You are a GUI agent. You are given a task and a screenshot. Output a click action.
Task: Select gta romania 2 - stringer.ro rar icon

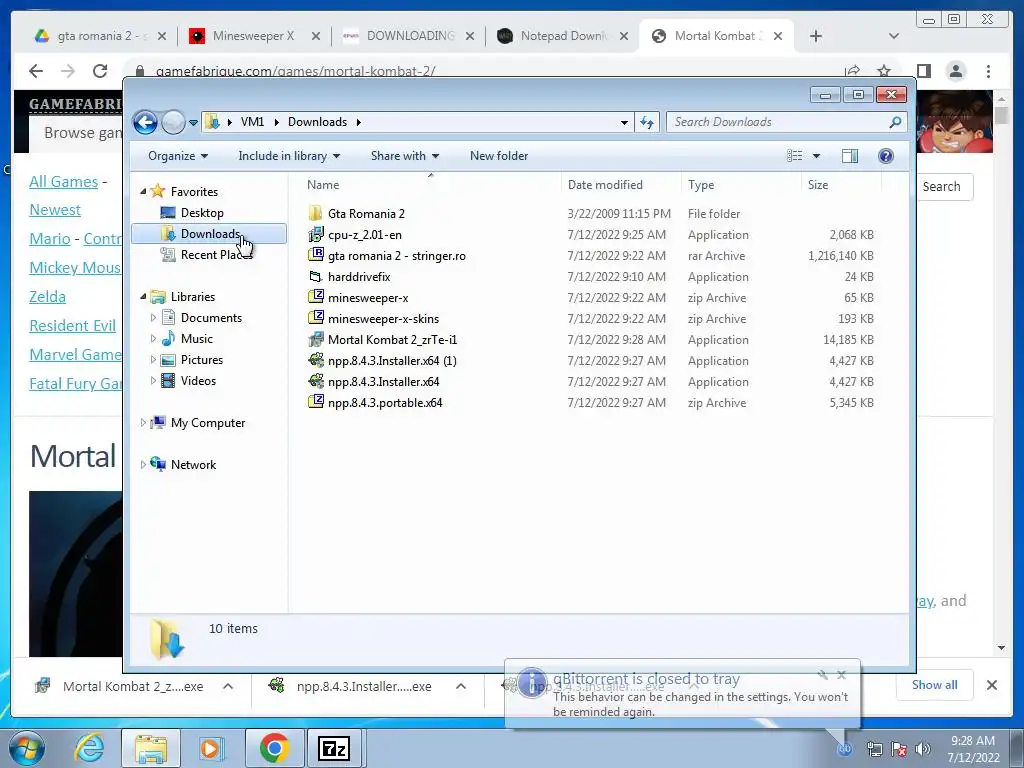coord(315,255)
